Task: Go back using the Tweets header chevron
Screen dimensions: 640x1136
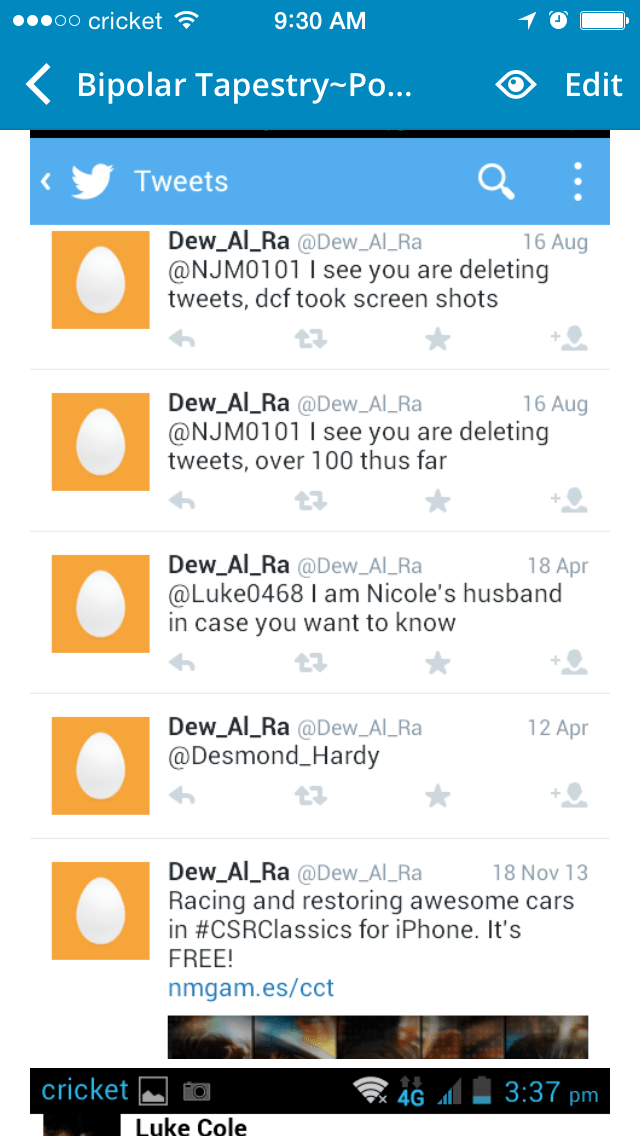Action: tap(46, 181)
